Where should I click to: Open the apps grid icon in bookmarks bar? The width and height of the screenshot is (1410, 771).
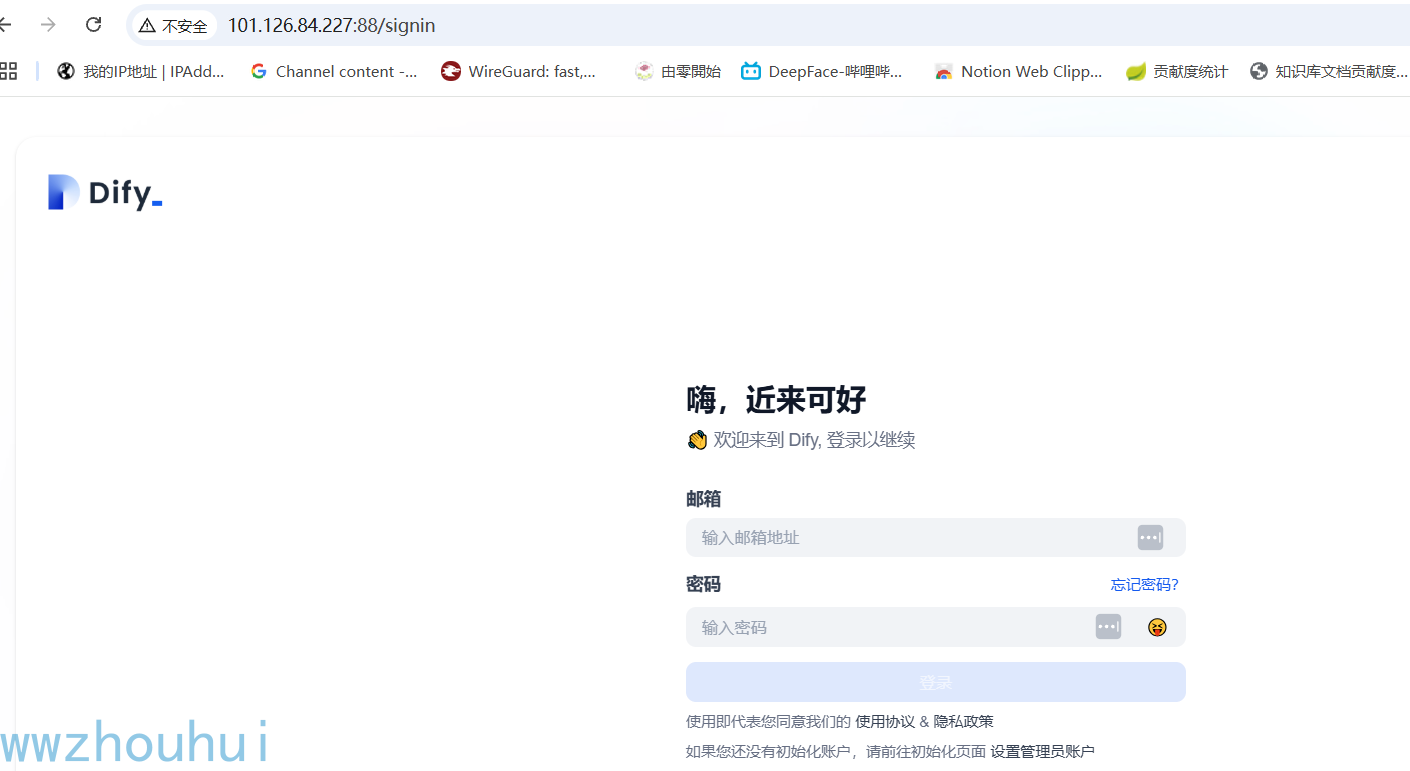coord(8,71)
